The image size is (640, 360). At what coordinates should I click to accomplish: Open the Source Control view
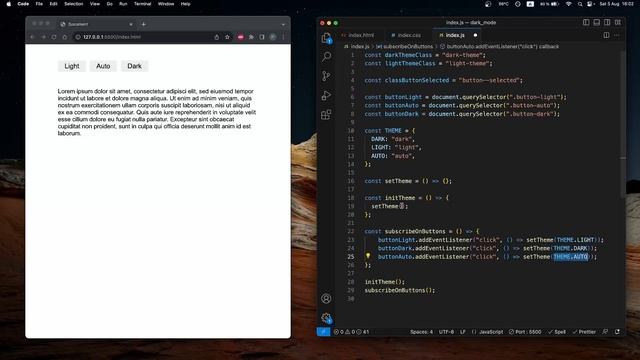(x=326, y=76)
